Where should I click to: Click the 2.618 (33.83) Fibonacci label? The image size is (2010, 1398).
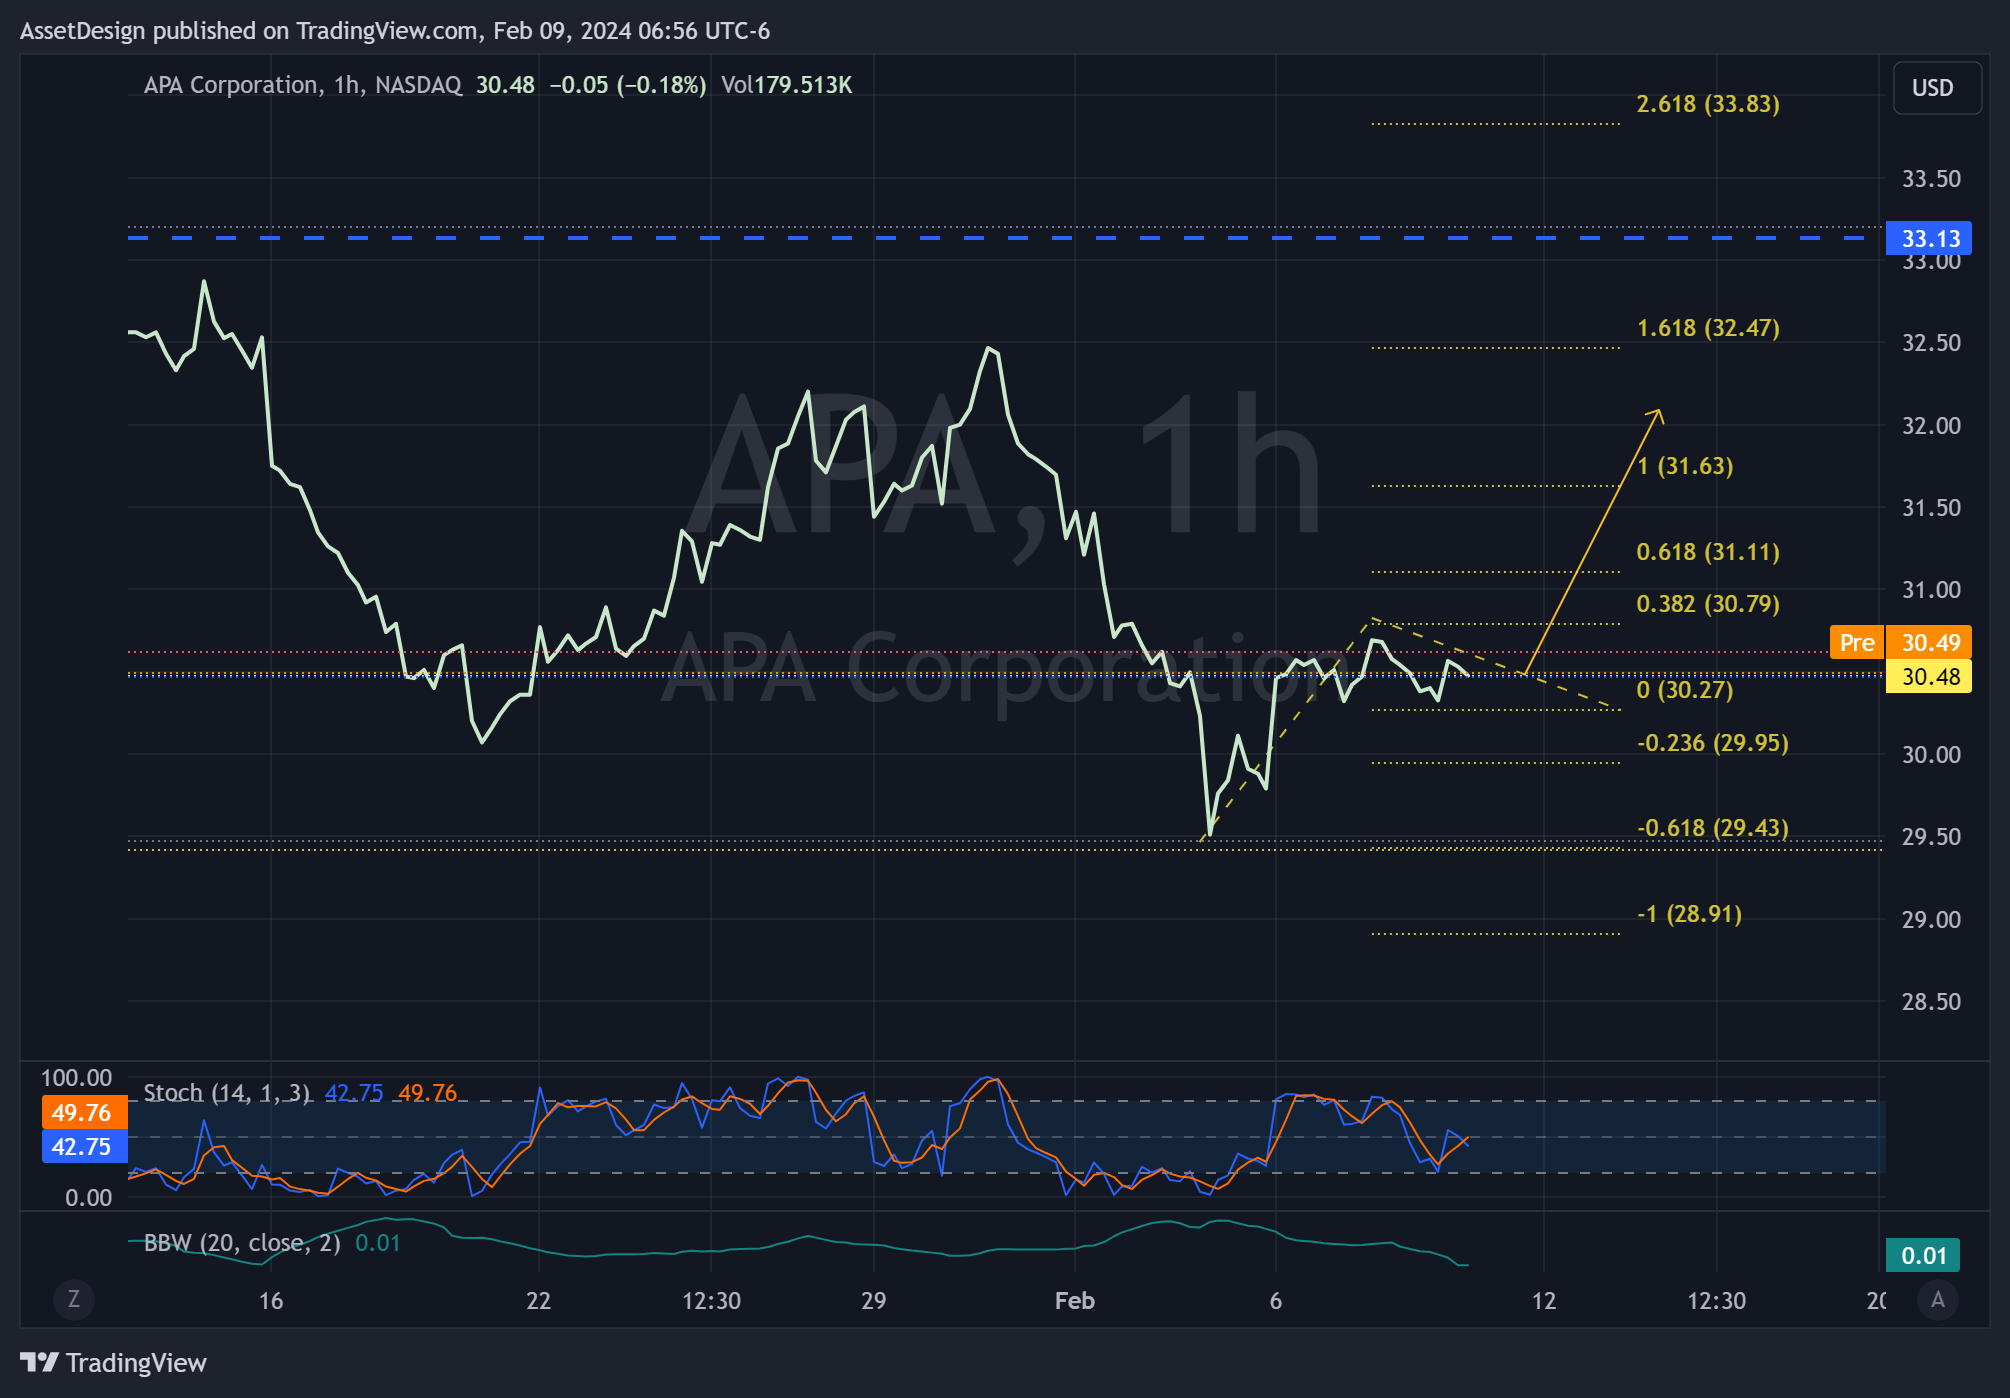(1708, 104)
